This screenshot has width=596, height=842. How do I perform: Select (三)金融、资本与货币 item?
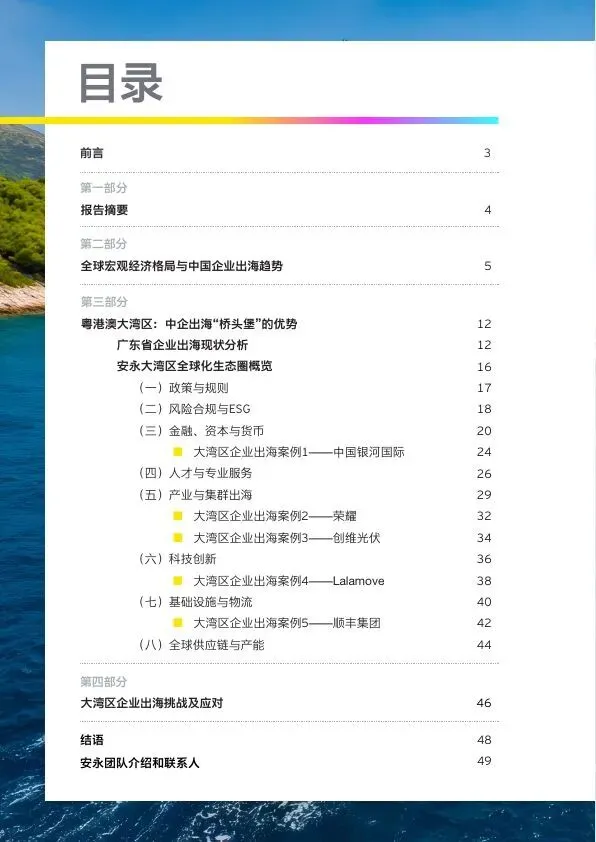tap(201, 431)
